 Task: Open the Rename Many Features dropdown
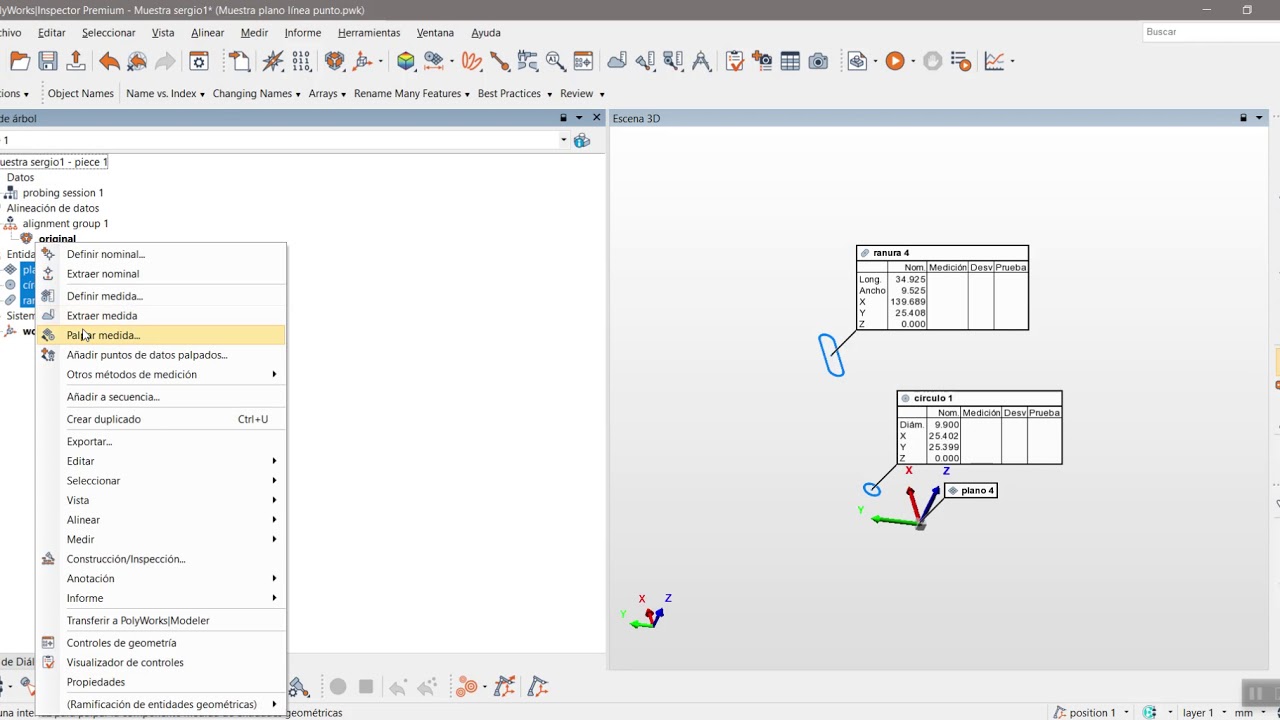[412, 94]
